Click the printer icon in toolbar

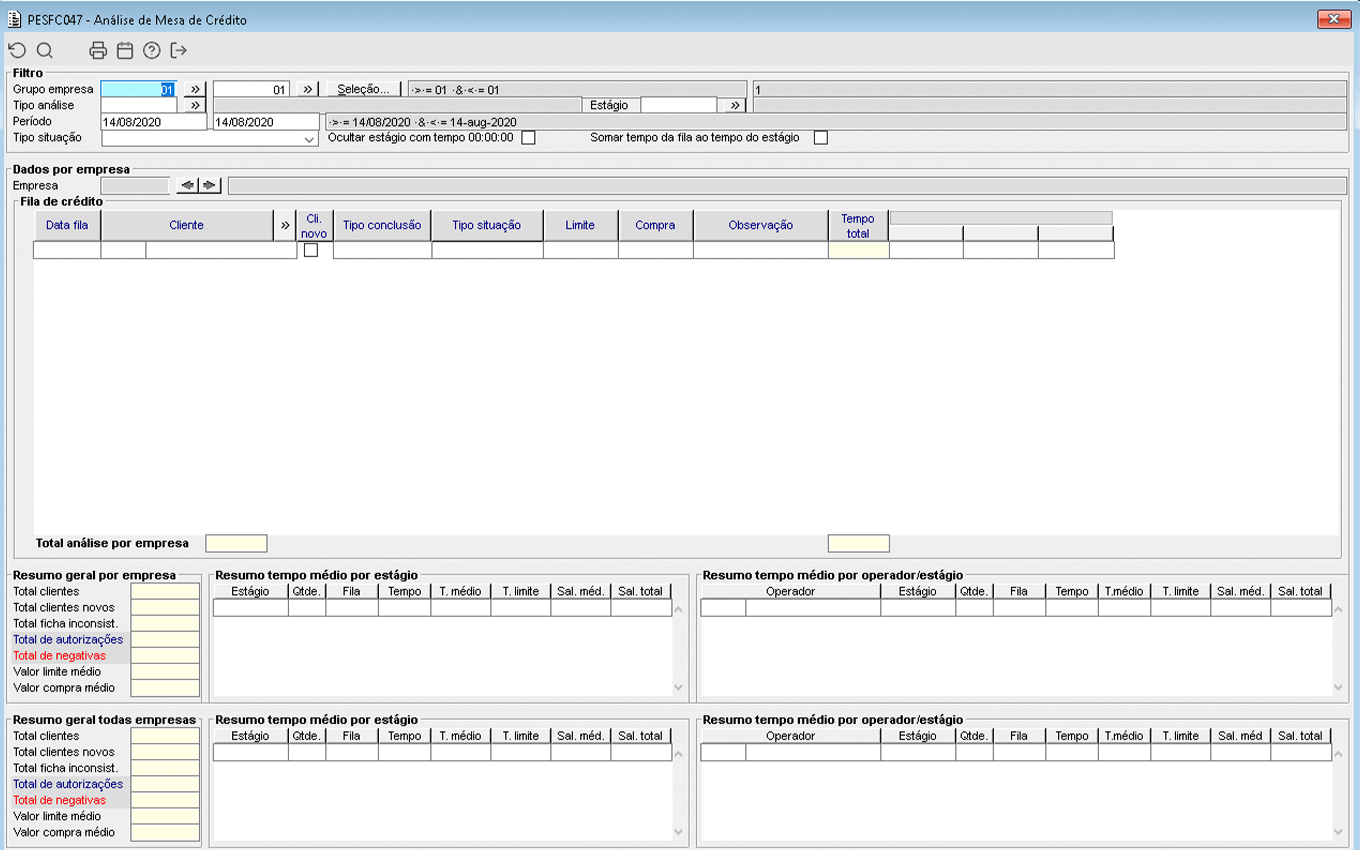[97, 50]
